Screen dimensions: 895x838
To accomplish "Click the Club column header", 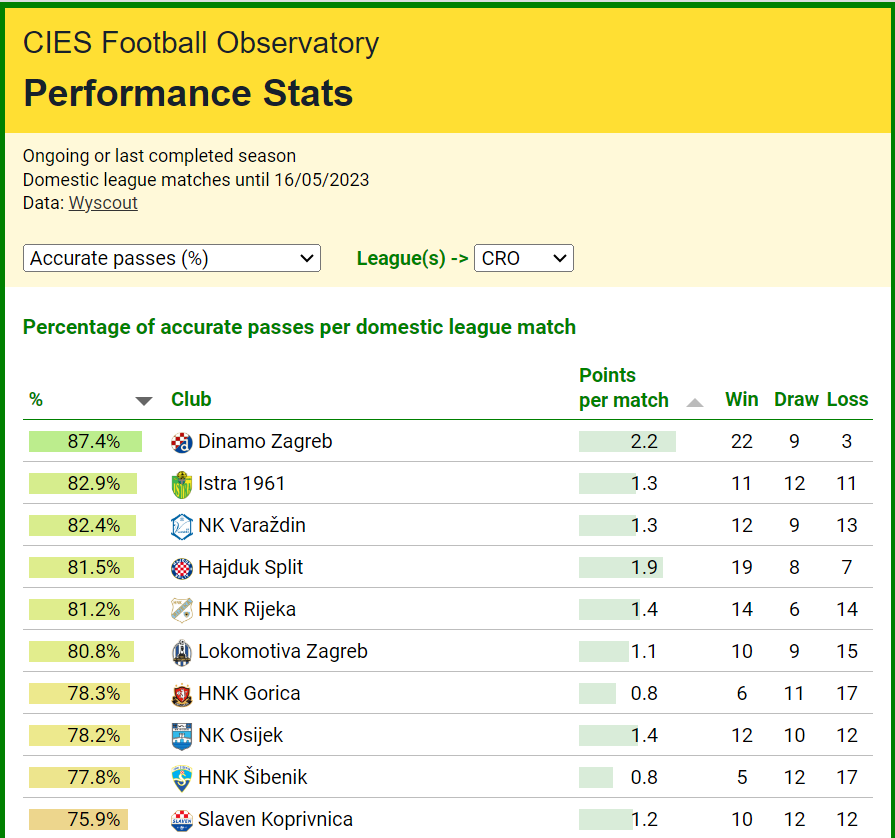I will pos(191,399).
